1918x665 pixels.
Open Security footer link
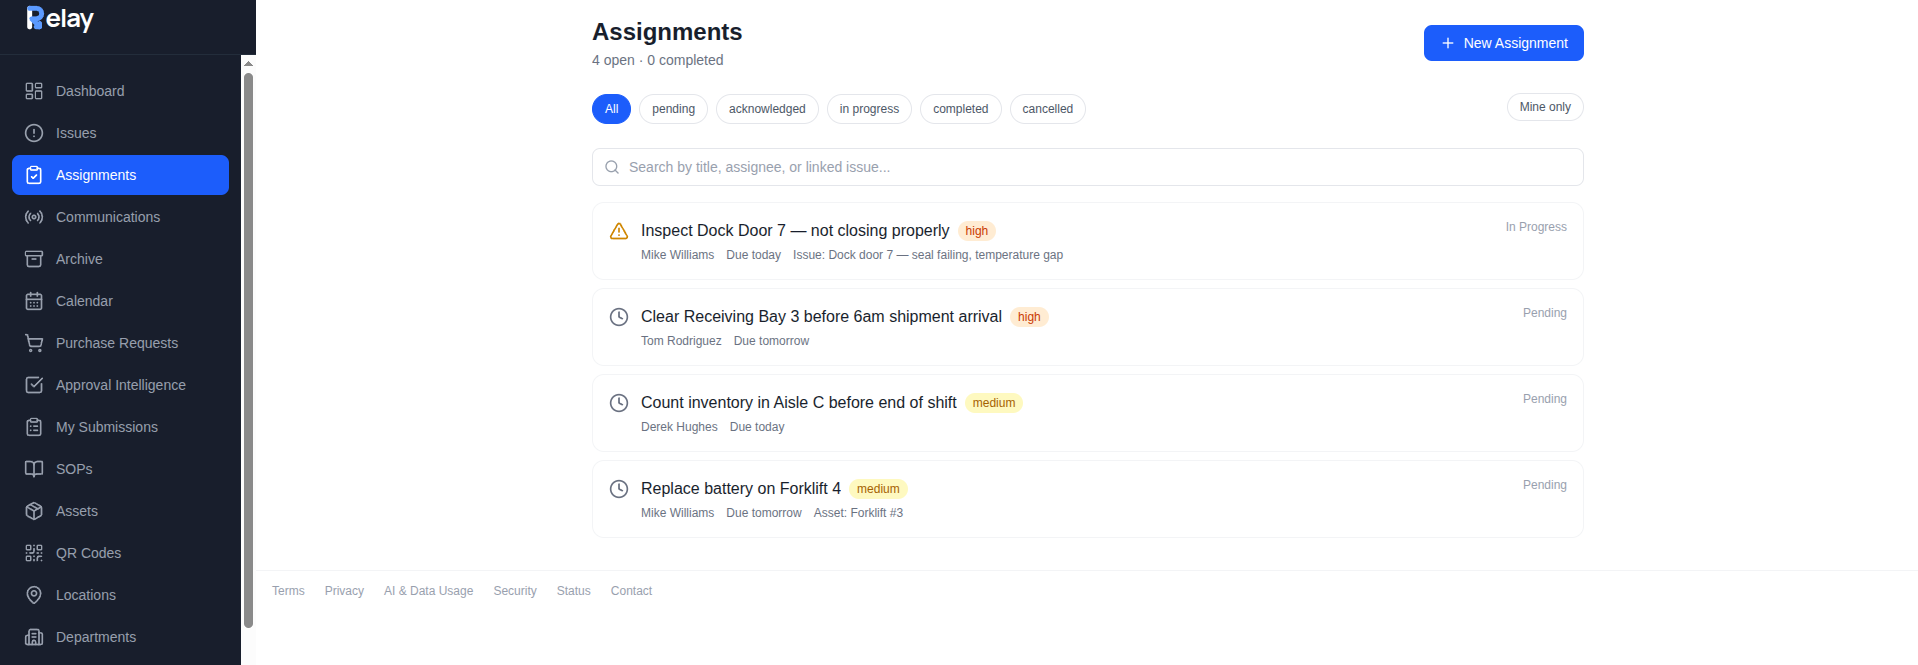coord(515,591)
